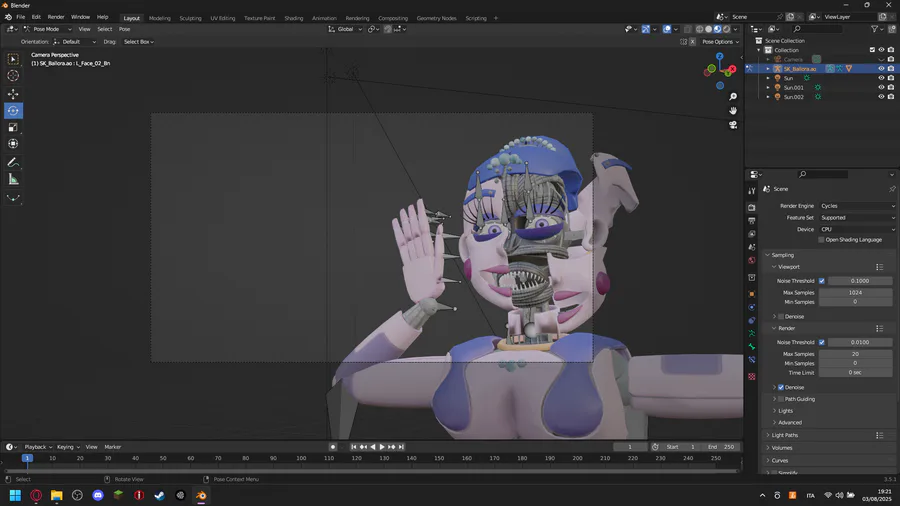The height and width of the screenshot is (506, 900).
Task: Open the Render properties tab
Action: click(x=752, y=207)
